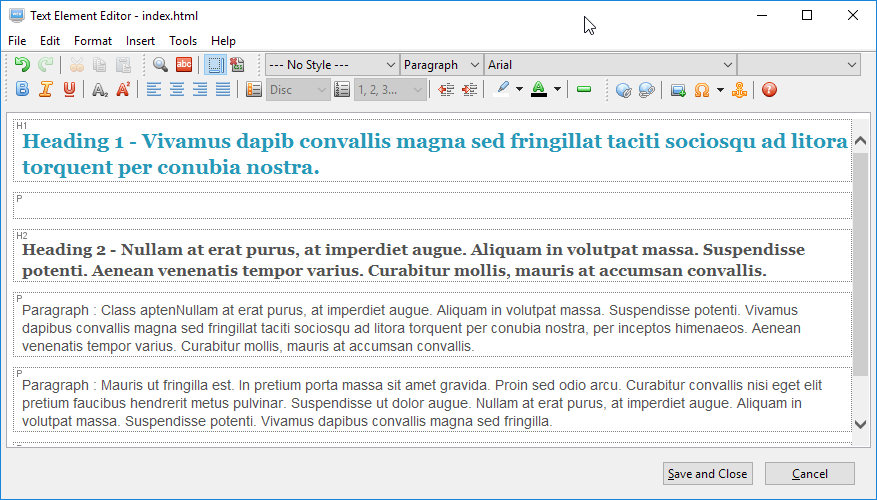Open the Help menu
The width and height of the screenshot is (877, 500).
(223, 41)
